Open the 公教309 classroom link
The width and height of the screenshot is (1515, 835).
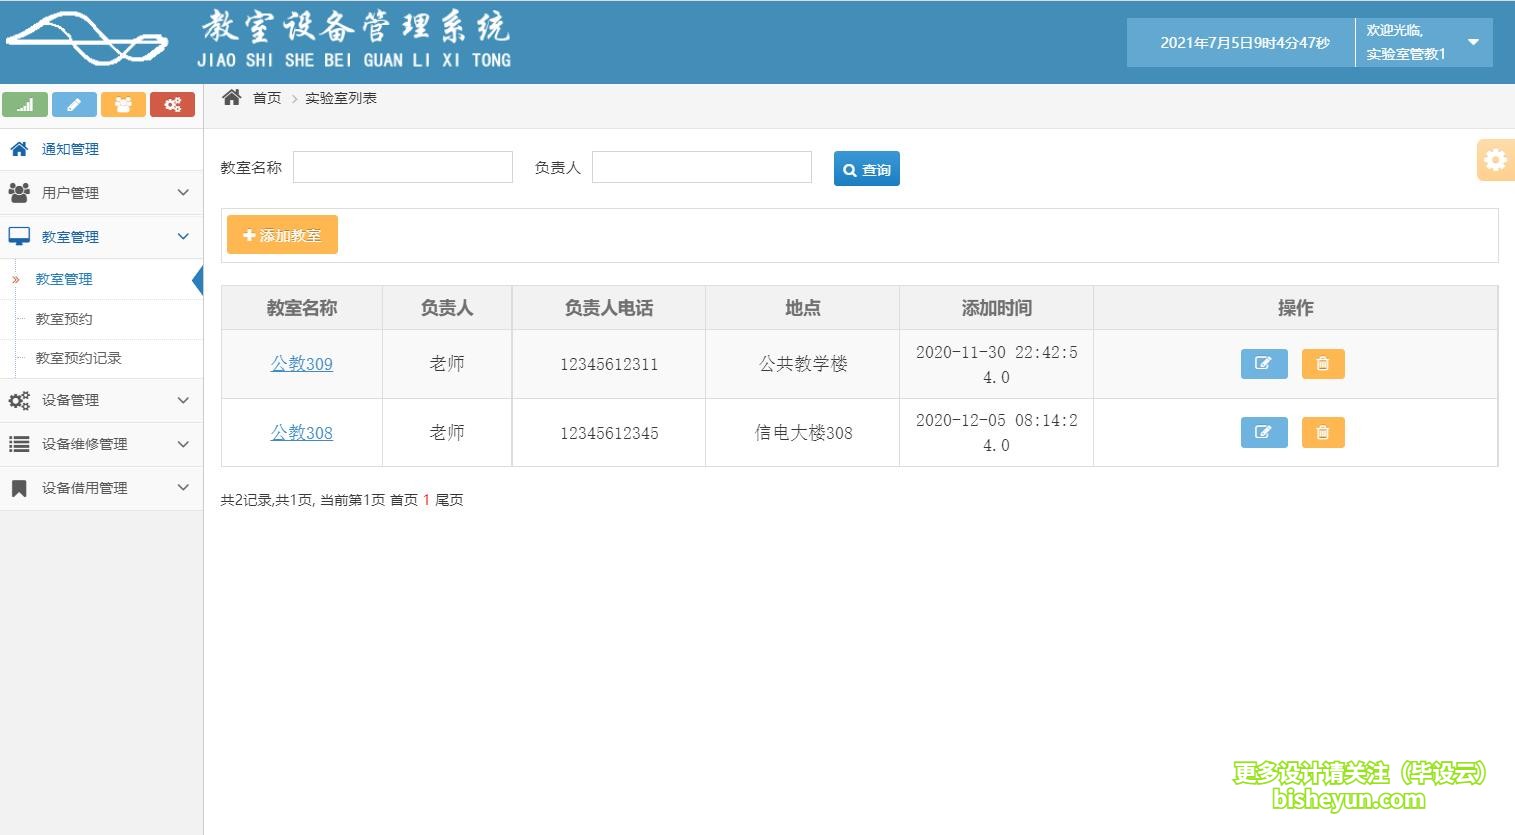point(301,364)
